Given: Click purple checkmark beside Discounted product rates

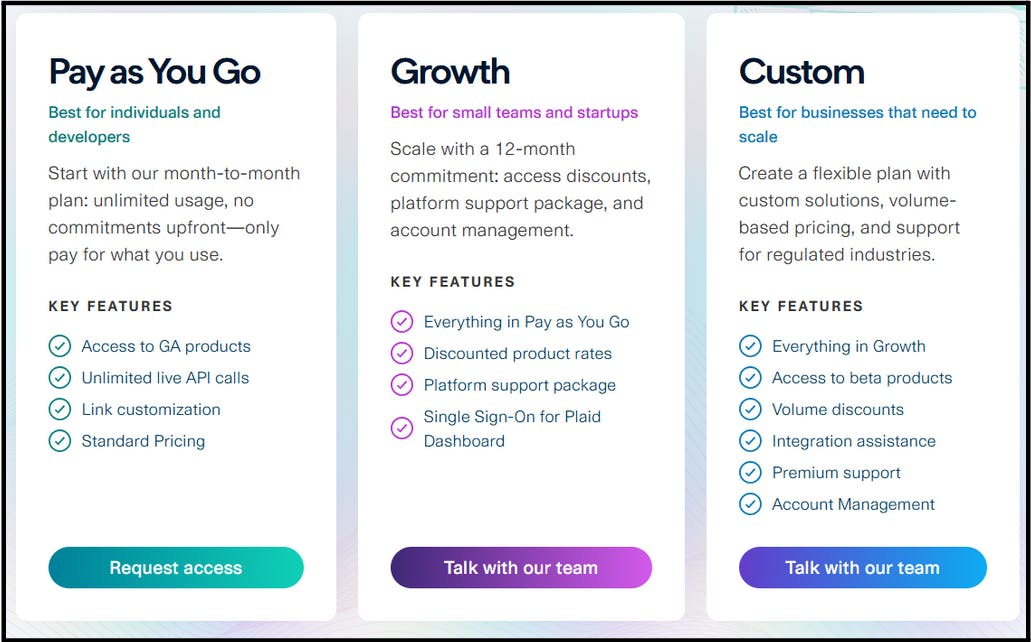Looking at the screenshot, I should pyautogui.click(x=402, y=353).
